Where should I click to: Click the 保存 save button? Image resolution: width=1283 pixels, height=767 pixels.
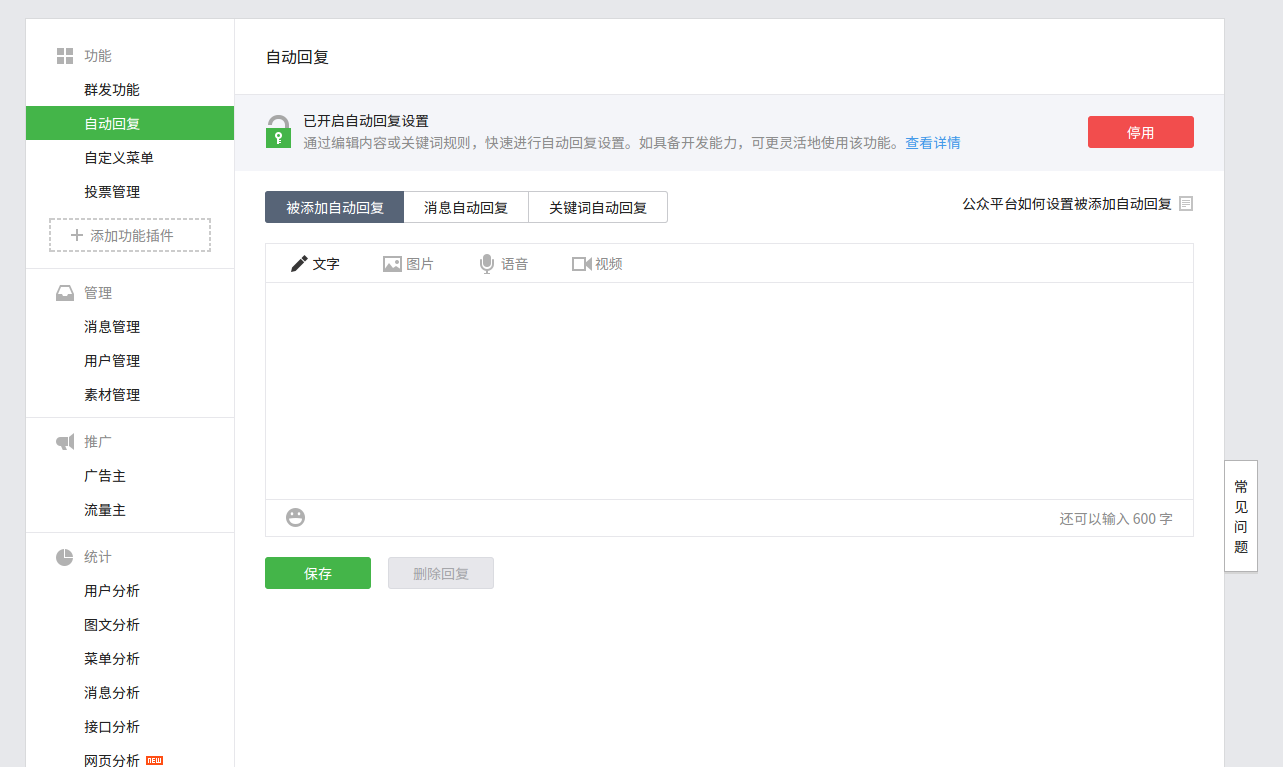coord(317,573)
